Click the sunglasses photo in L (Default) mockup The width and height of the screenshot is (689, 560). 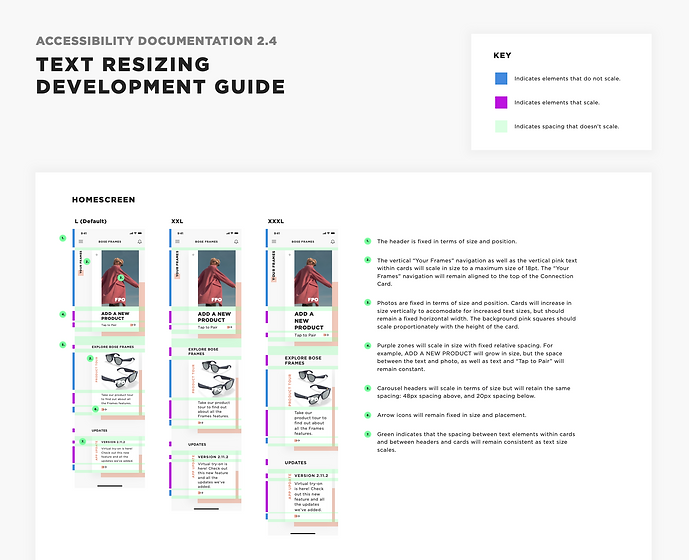tap(120, 372)
